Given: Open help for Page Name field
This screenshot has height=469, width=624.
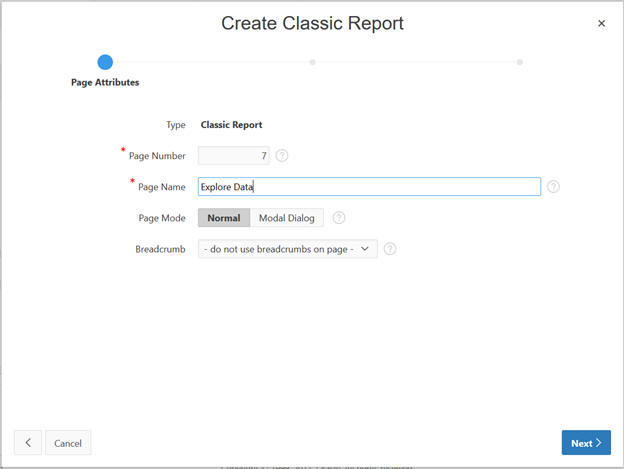Looking at the screenshot, I should (553, 187).
